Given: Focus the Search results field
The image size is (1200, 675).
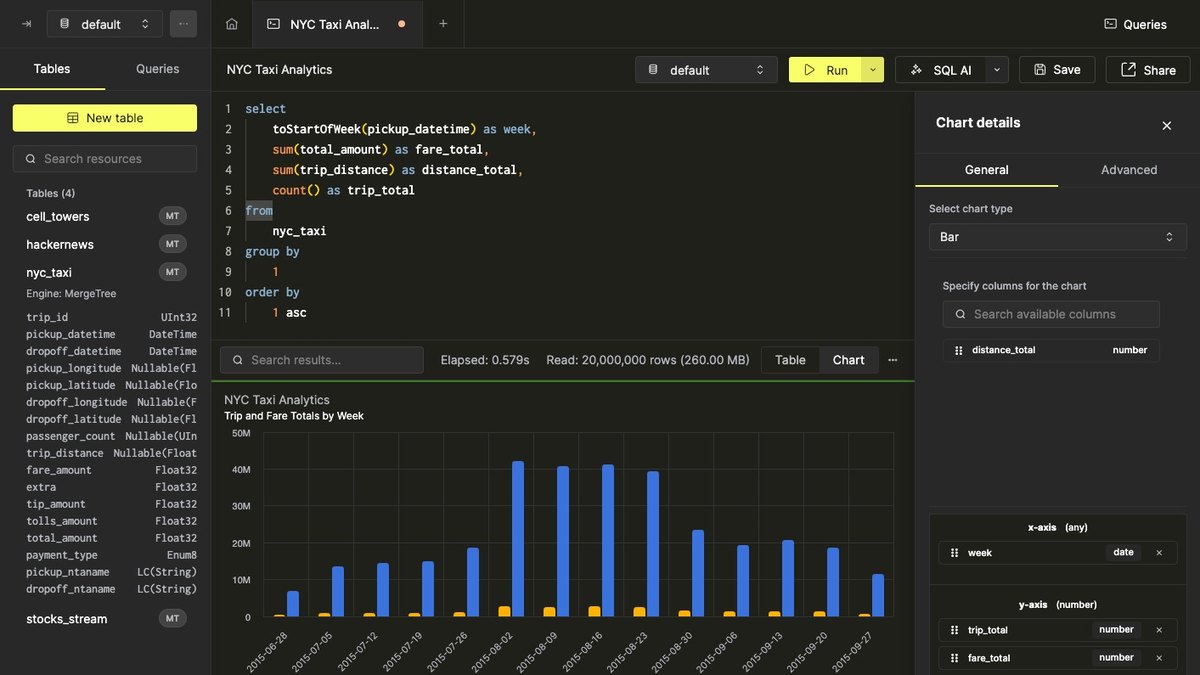Looking at the screenshot, I should pos(322,360).
